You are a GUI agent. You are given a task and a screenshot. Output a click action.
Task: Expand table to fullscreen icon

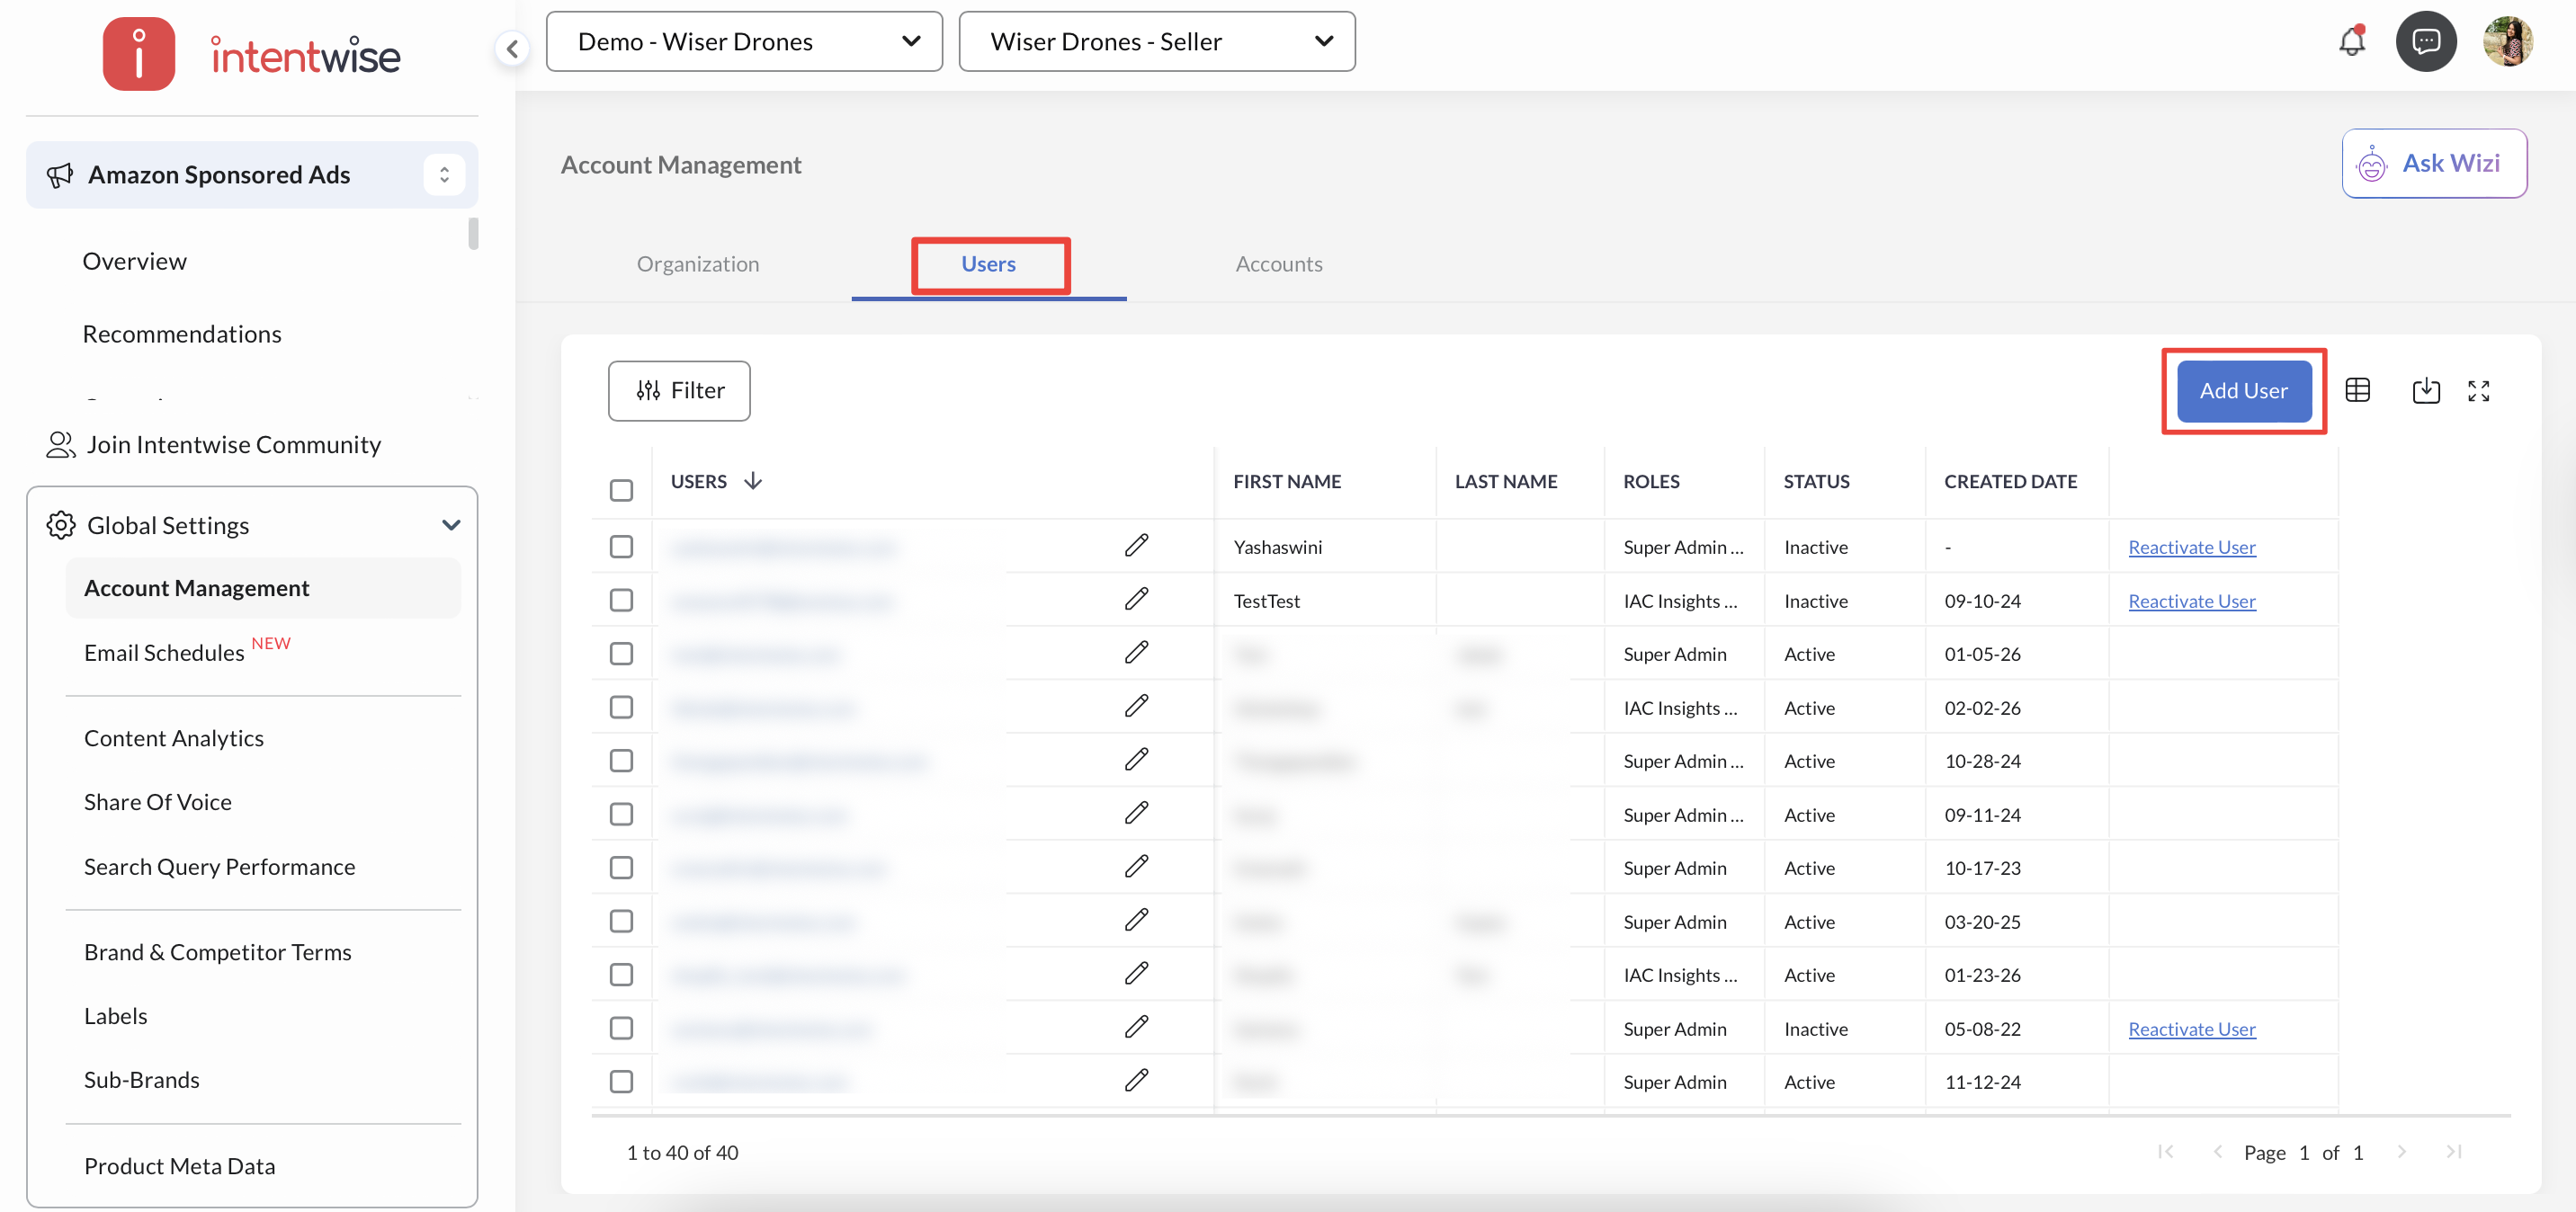tap(2478, 390)
